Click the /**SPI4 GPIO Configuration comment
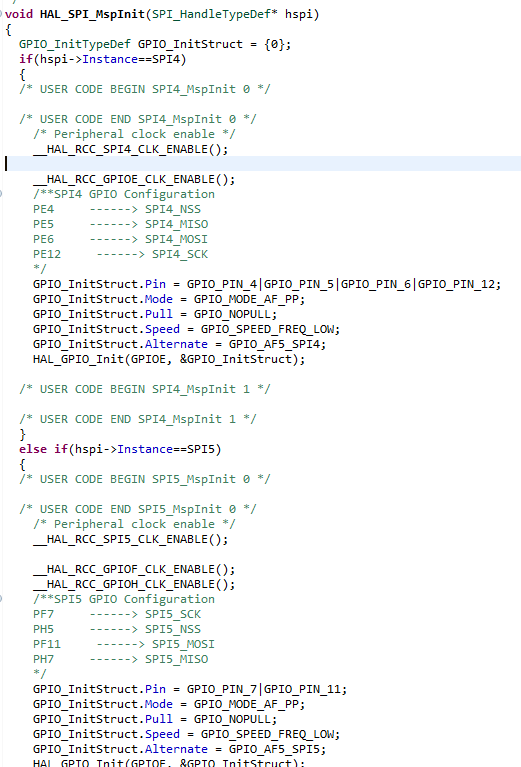This screenshot has height=767, width=521. [x=124, y=194]
